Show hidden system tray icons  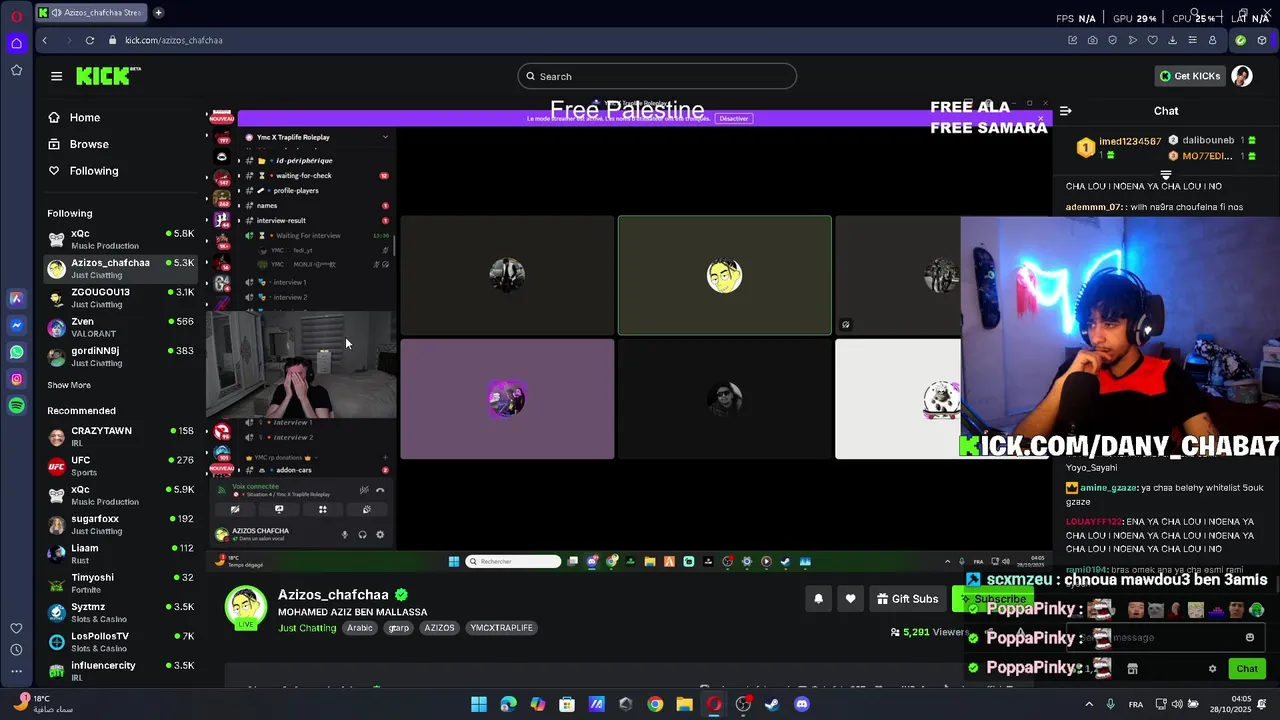coord(1089,704)
